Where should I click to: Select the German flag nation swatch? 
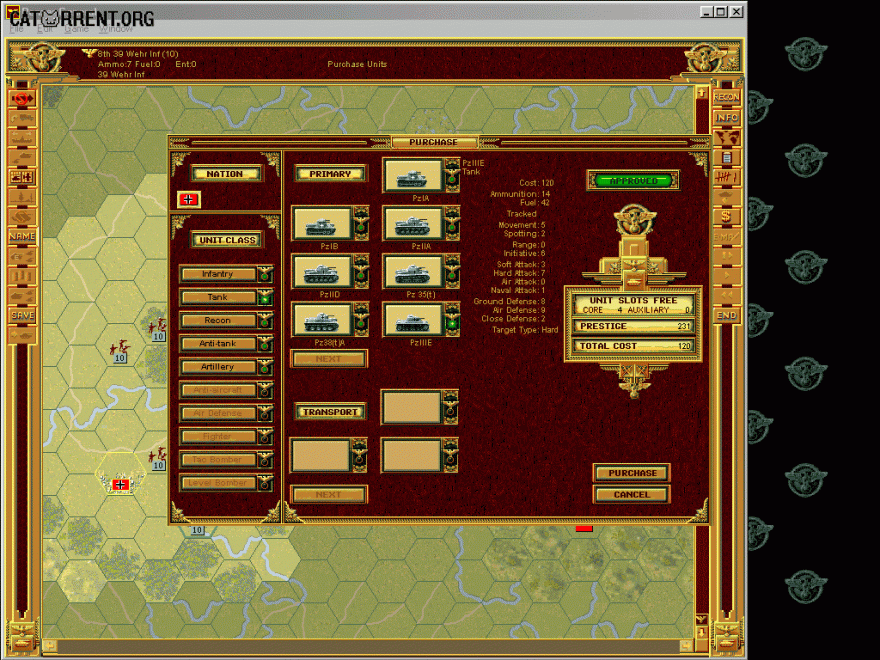pyautogui.click(x=189, y=199)
